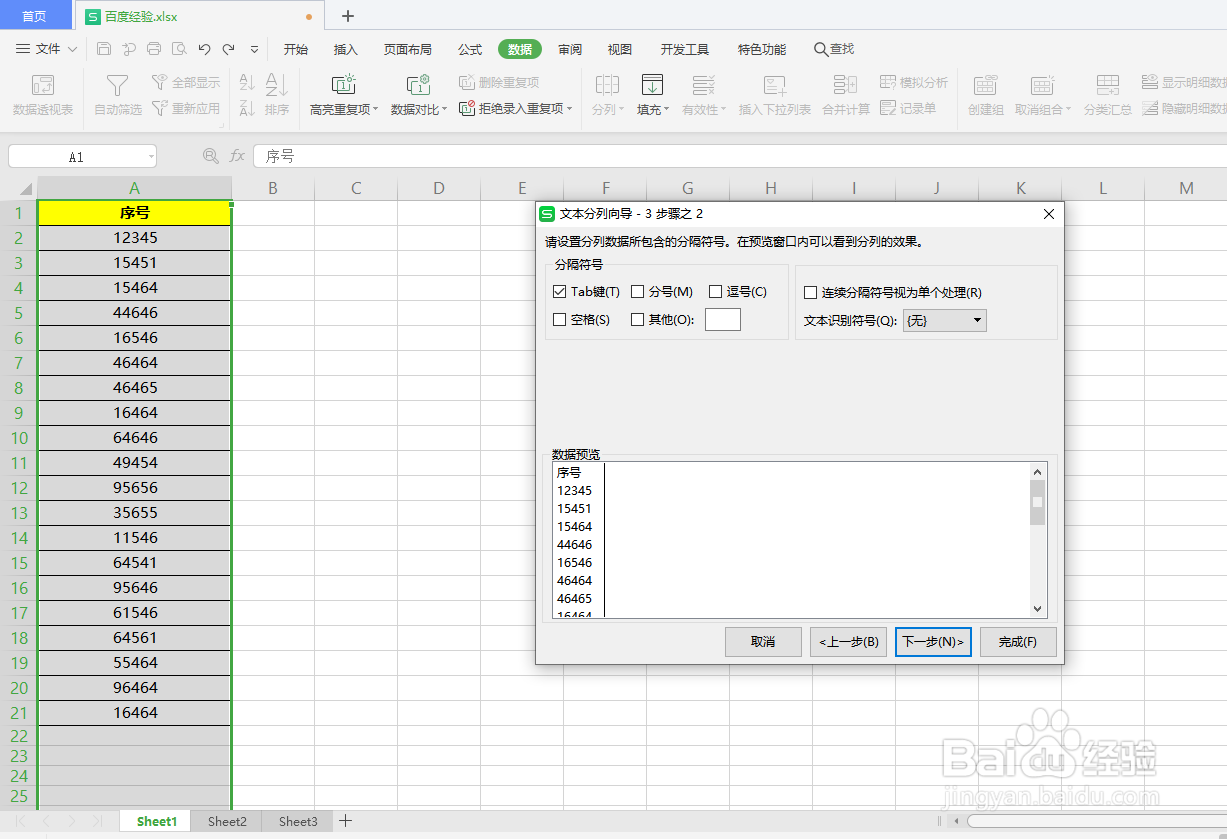Click the 下一步(N)> button
The image size is (1227, 839).
click(933, 642)
